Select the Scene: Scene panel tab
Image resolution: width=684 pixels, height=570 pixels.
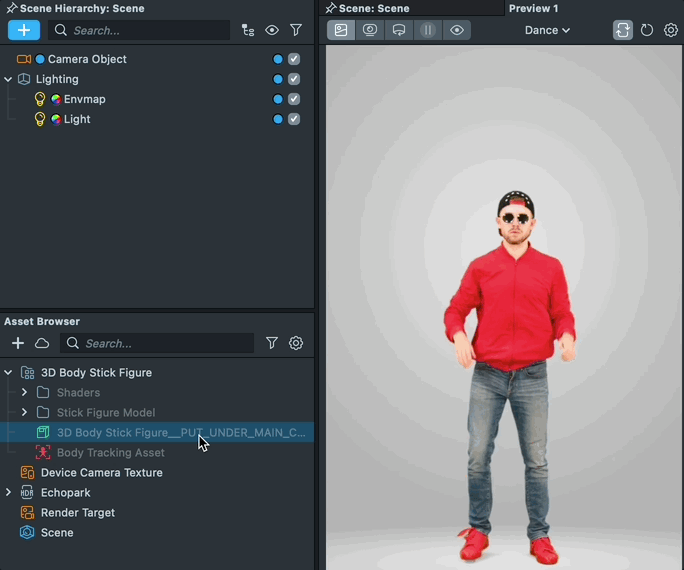click(x=372, y=8)
